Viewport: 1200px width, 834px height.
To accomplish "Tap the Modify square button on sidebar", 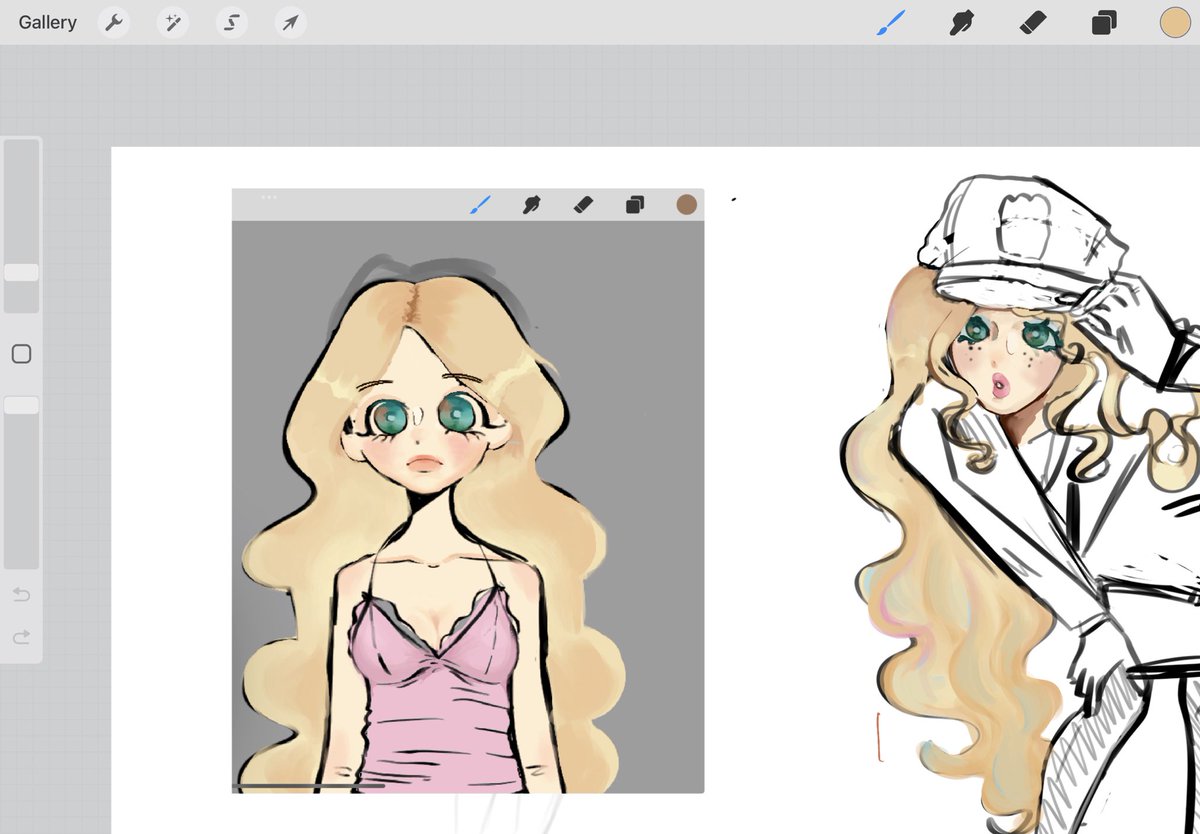I will [x=21, y=354].
